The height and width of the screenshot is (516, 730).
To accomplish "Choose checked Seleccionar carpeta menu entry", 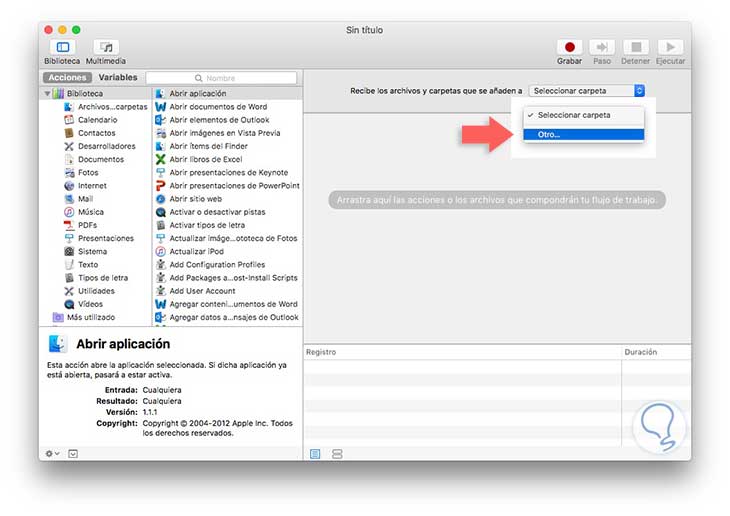I will (x=584, y=115).
